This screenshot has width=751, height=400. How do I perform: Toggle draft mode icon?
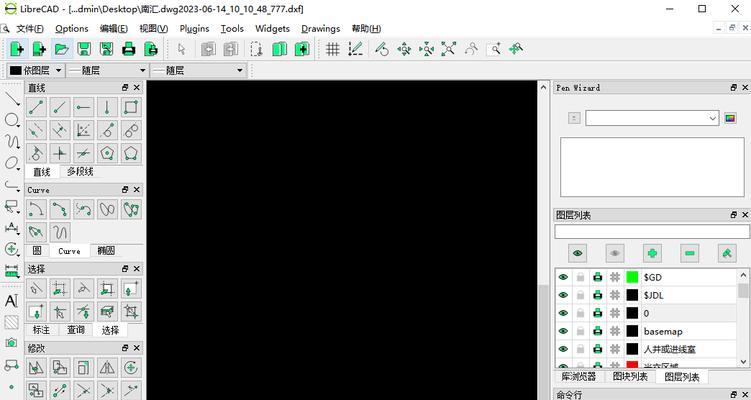pyautogui.click(x=355, y=49)
